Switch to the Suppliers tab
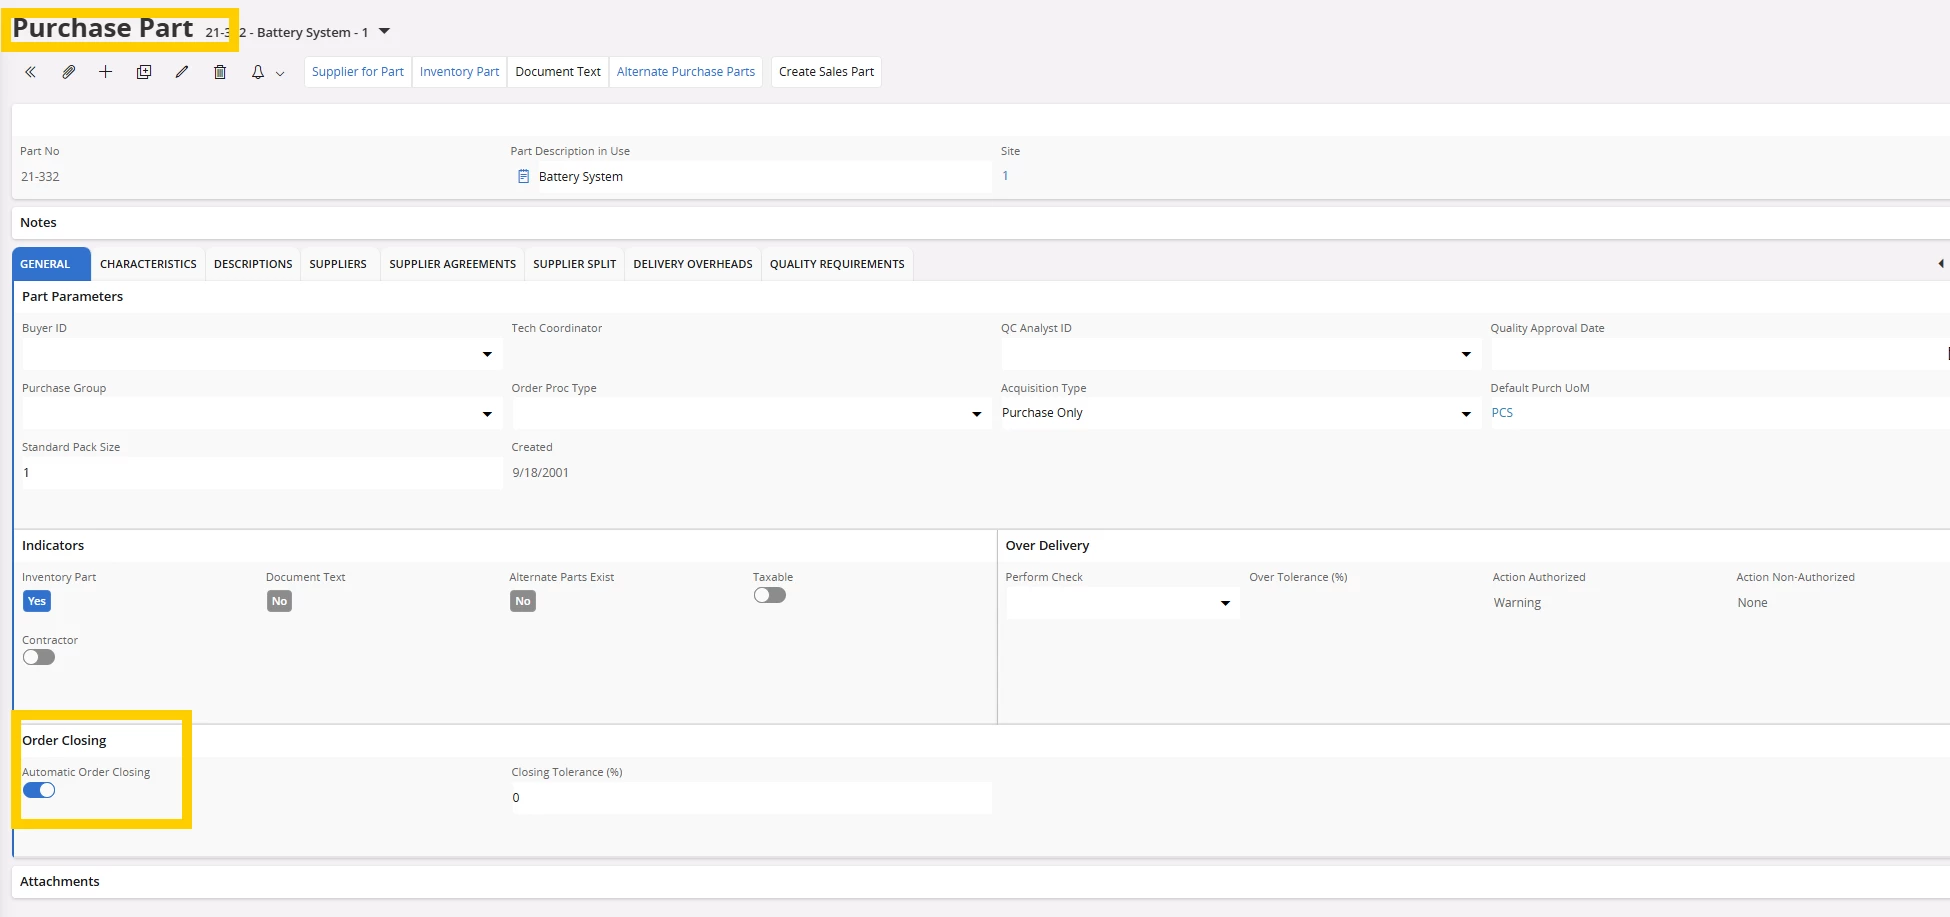The width and height of the screenshot is (1950, 917). [337, 264]
